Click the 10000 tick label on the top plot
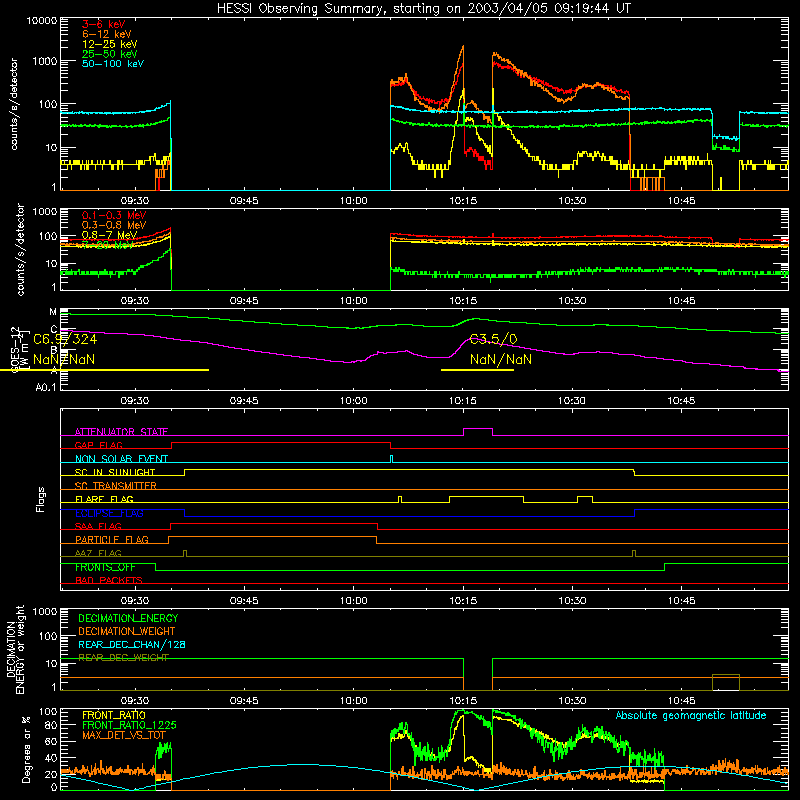 (x=42, y=21)
